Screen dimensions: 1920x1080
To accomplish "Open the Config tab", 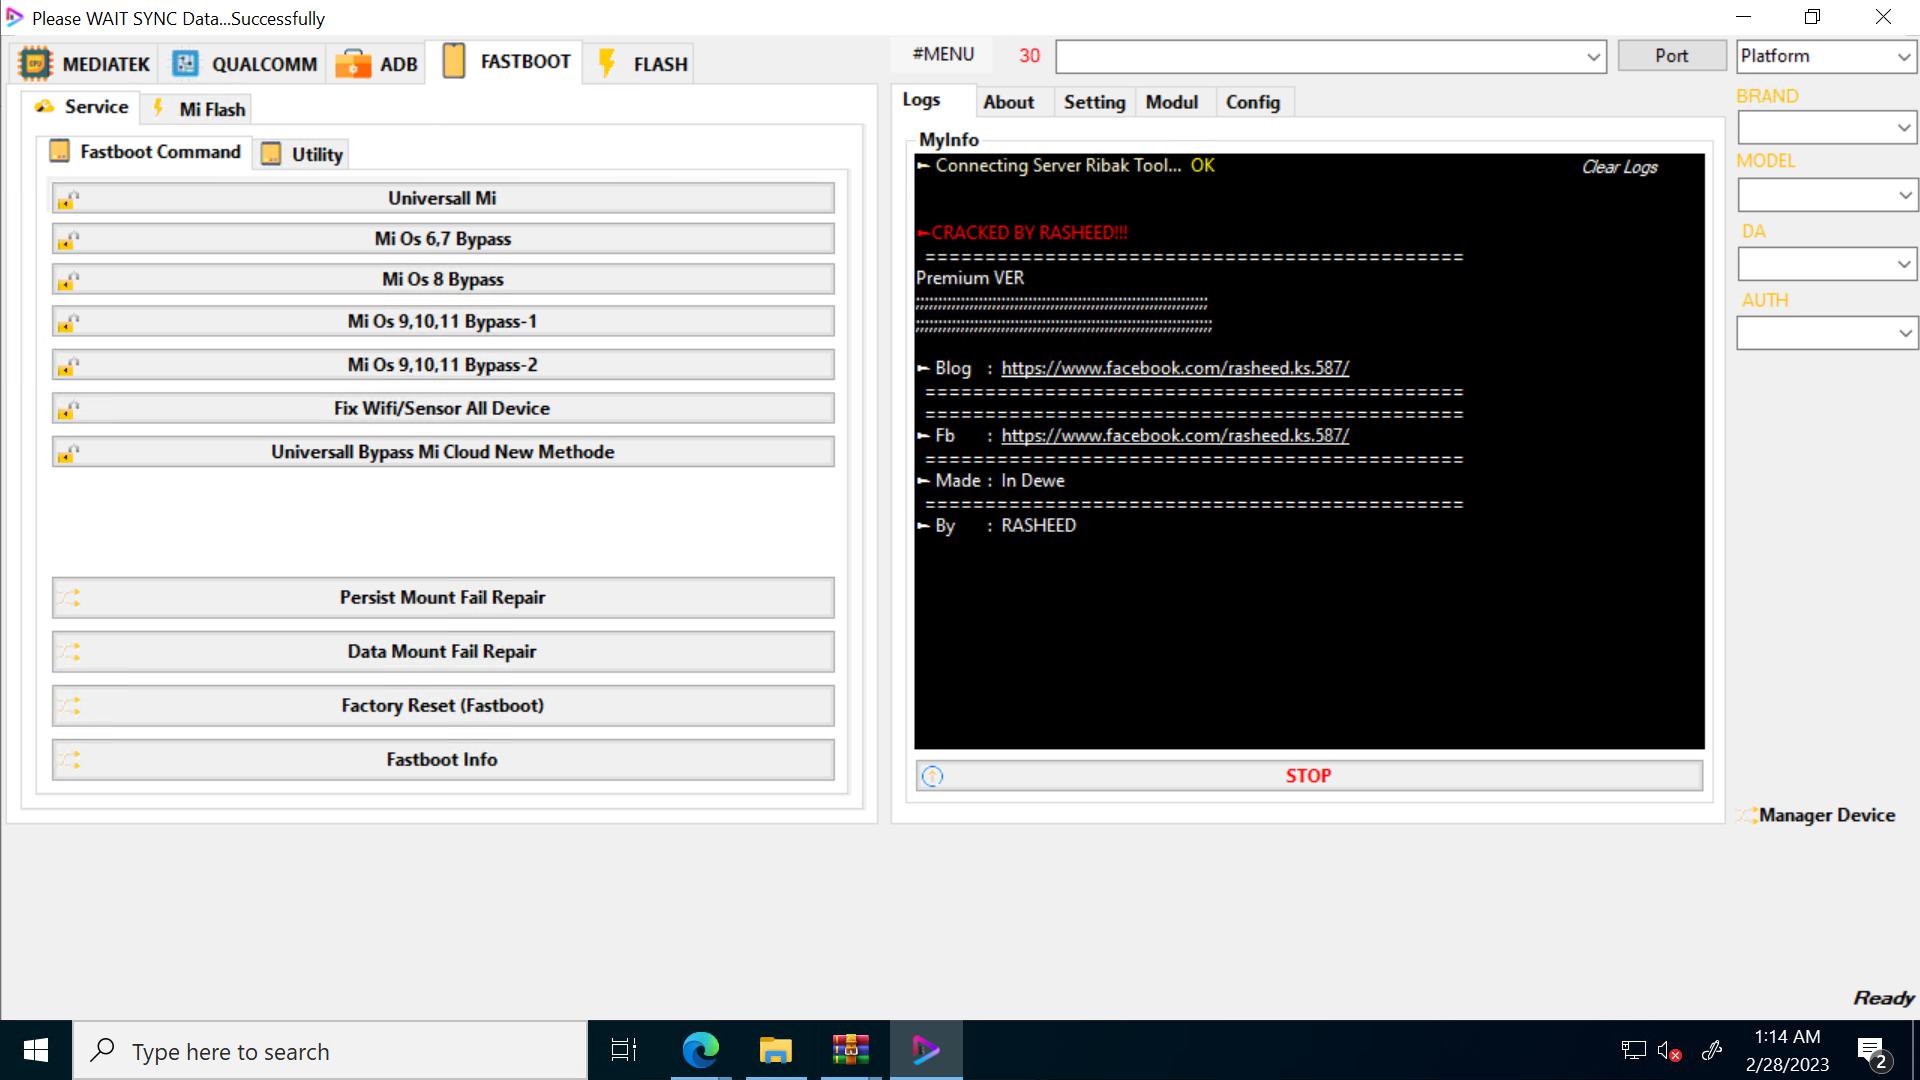I will point(1253,102).
